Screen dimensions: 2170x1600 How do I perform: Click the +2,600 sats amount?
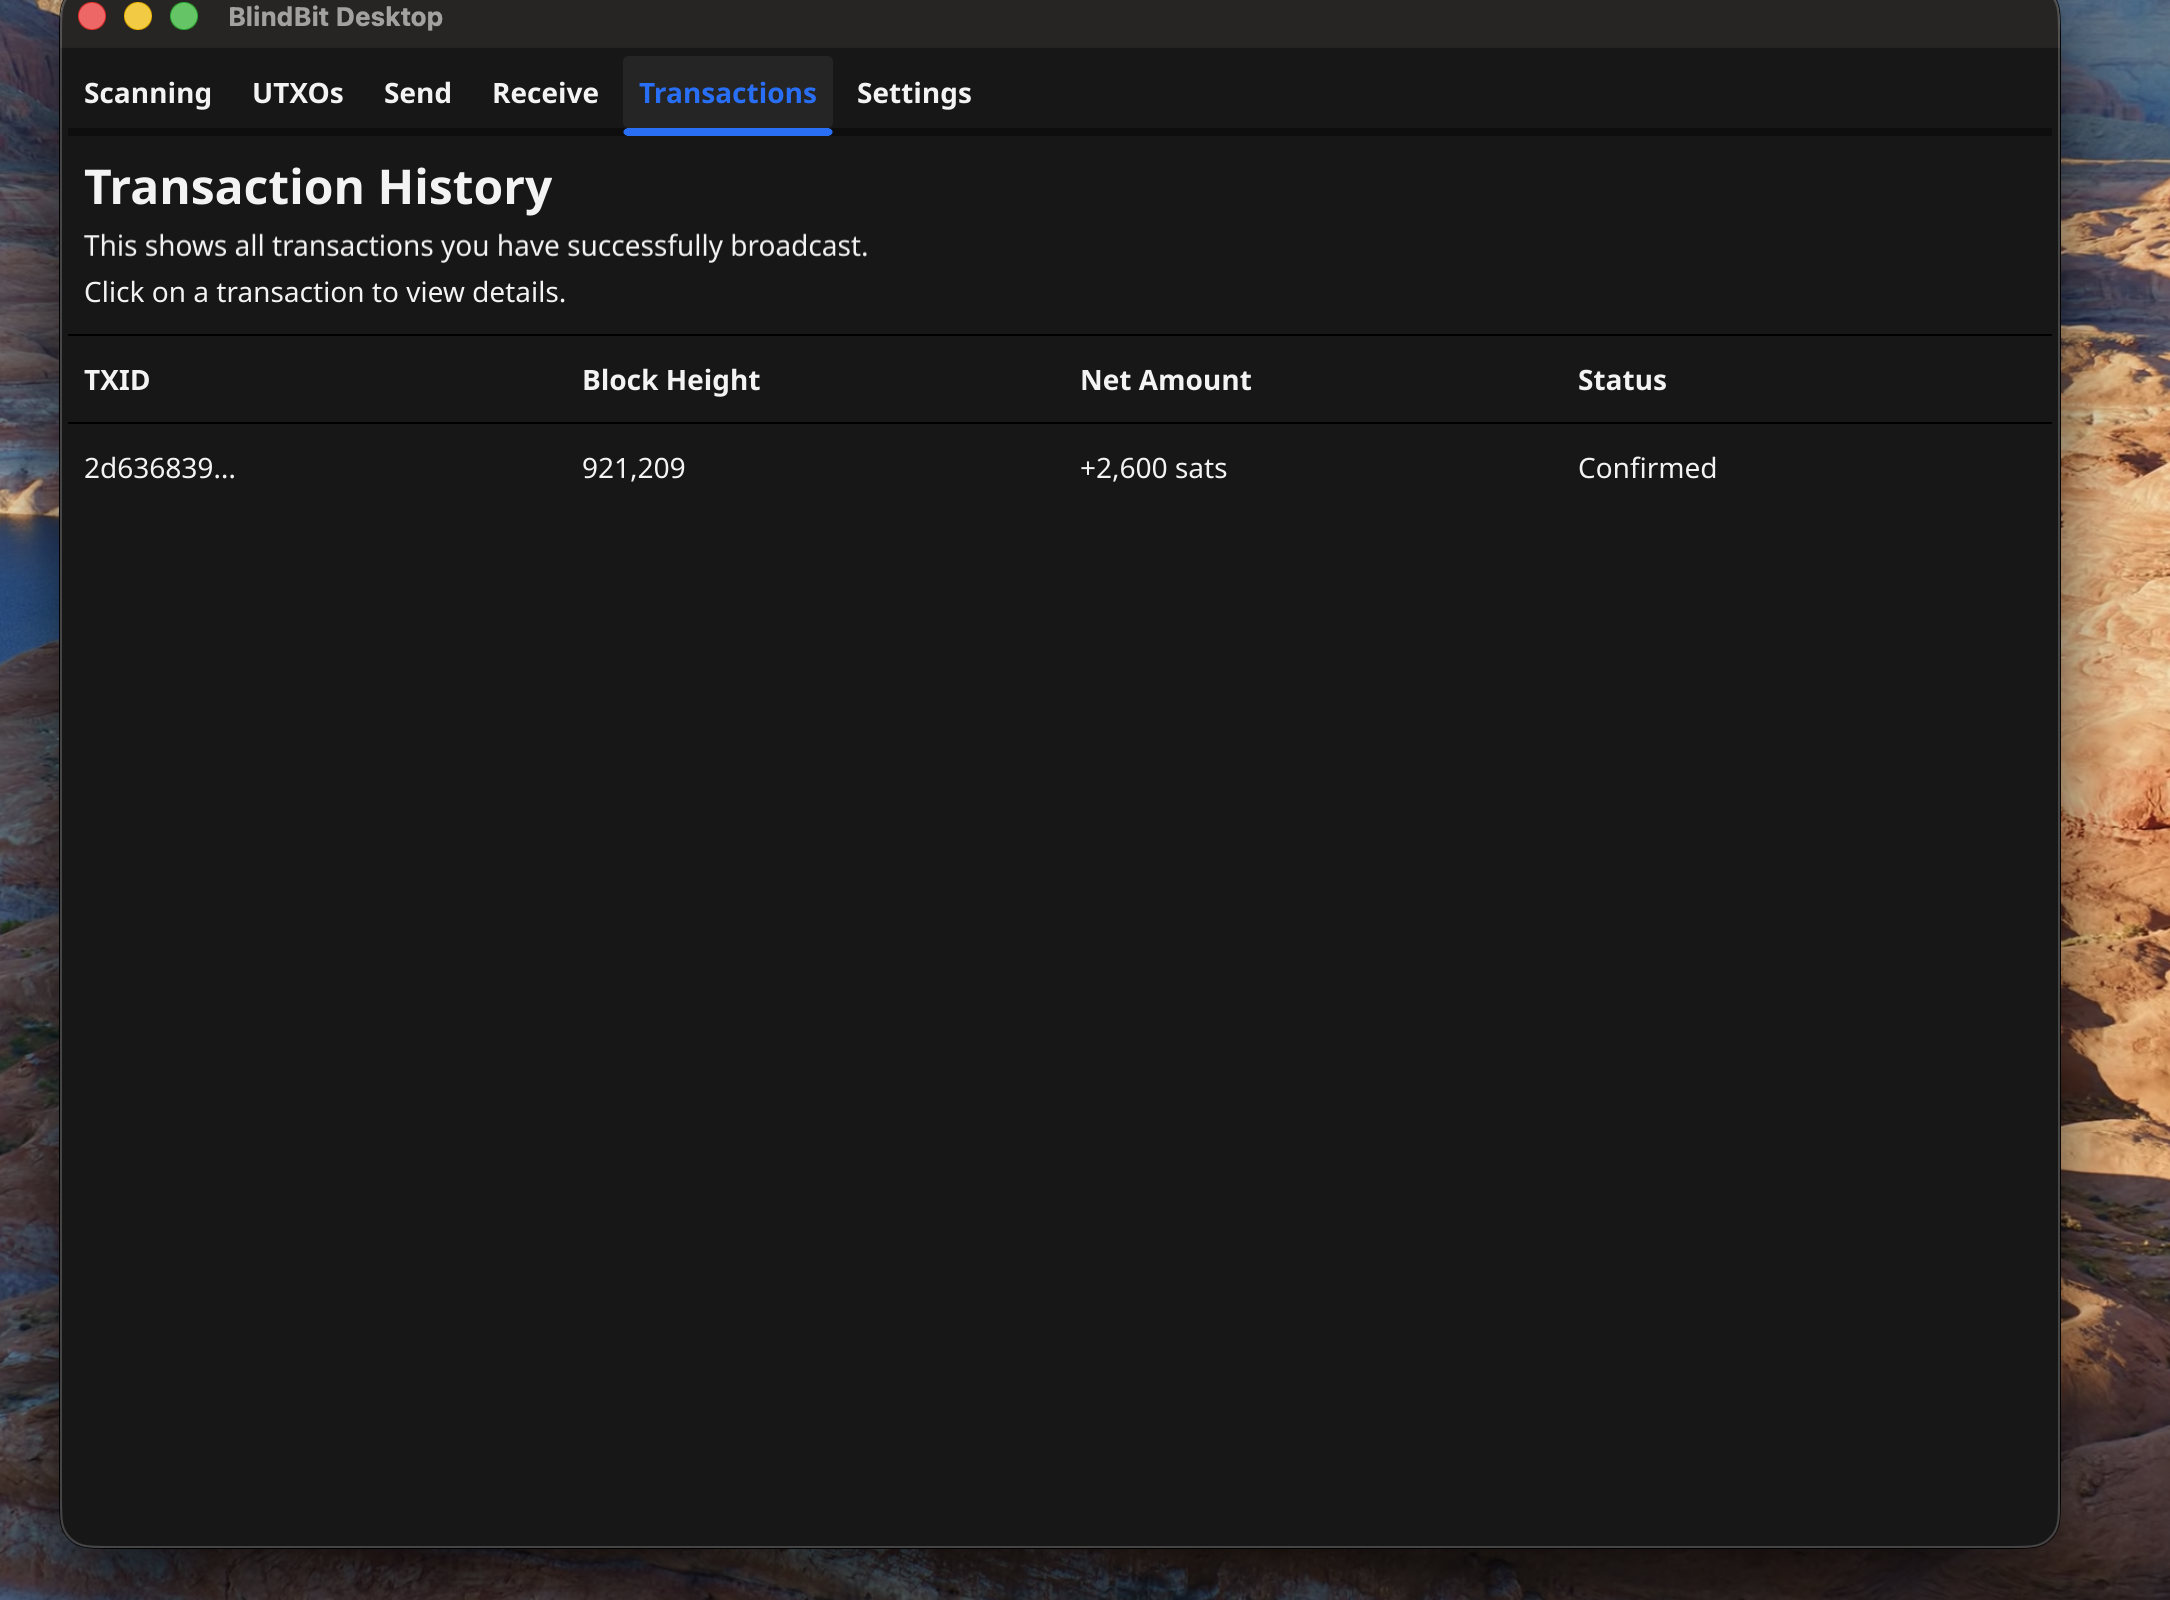click(1152, 468)
